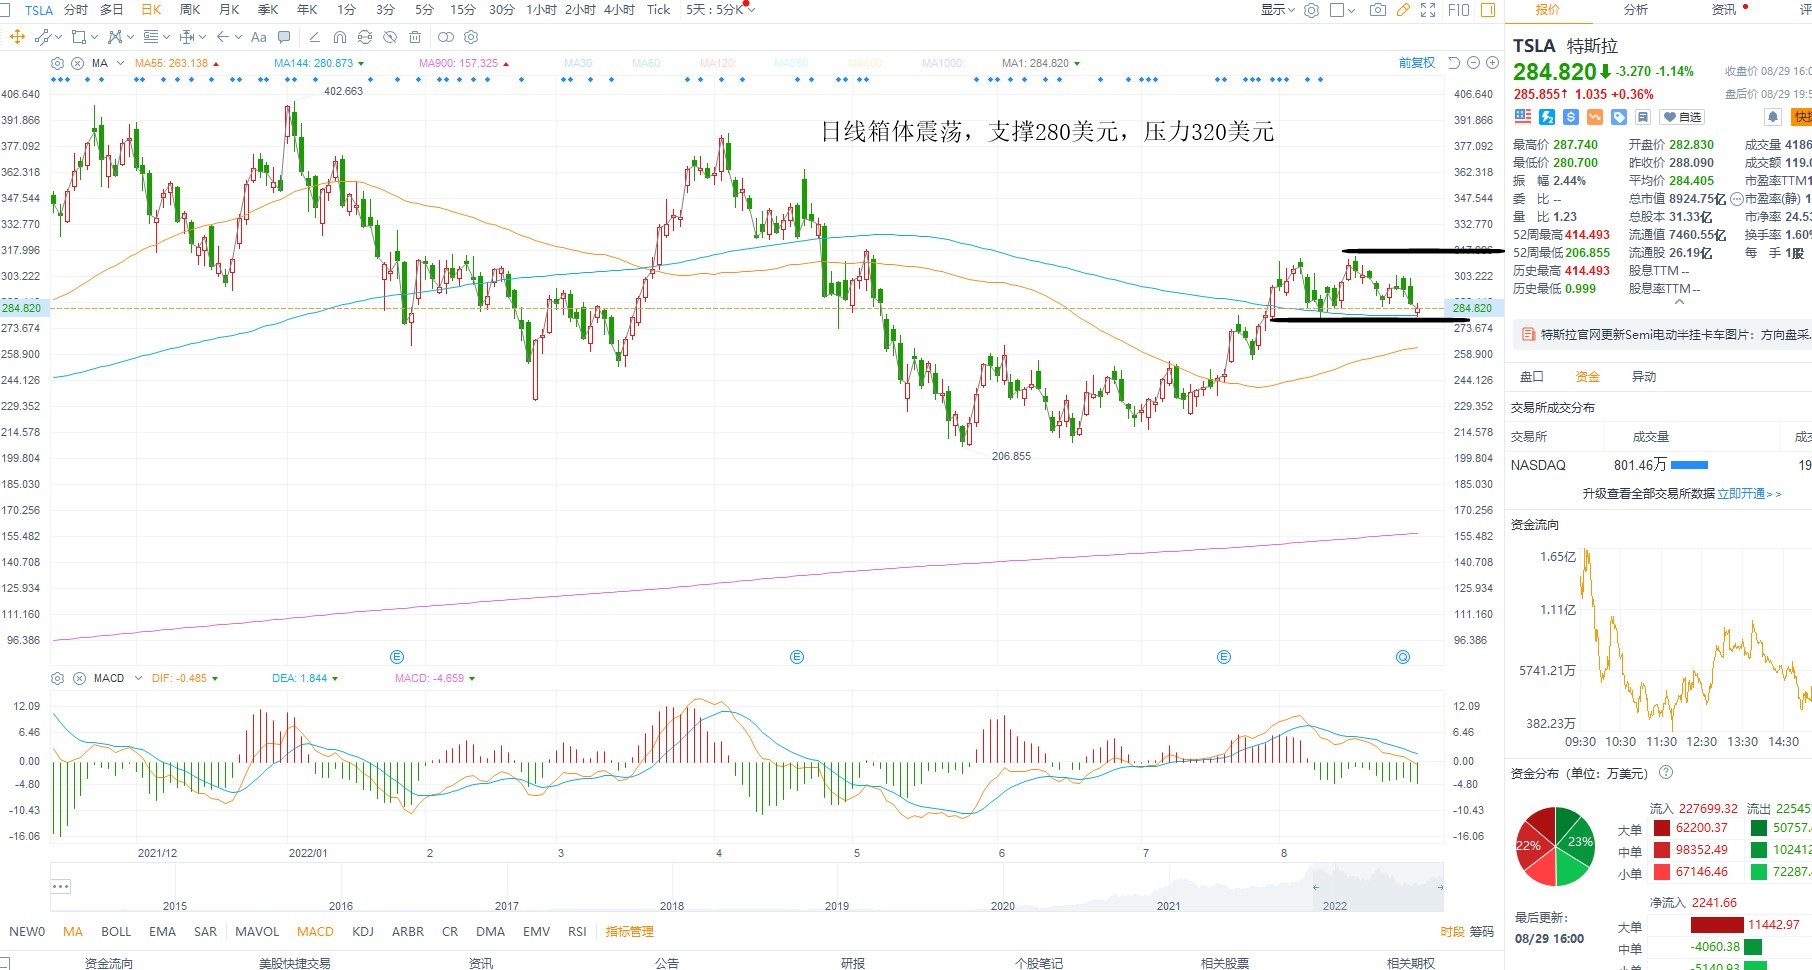Open MACD indicator settings gear
The width and height of the screenshot is (1812, 970).
click(58, 678)
